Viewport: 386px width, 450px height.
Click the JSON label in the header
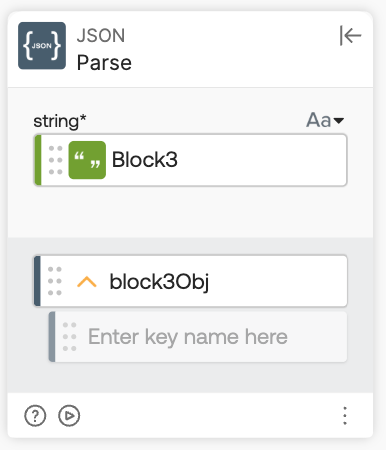tap(101, 36)
